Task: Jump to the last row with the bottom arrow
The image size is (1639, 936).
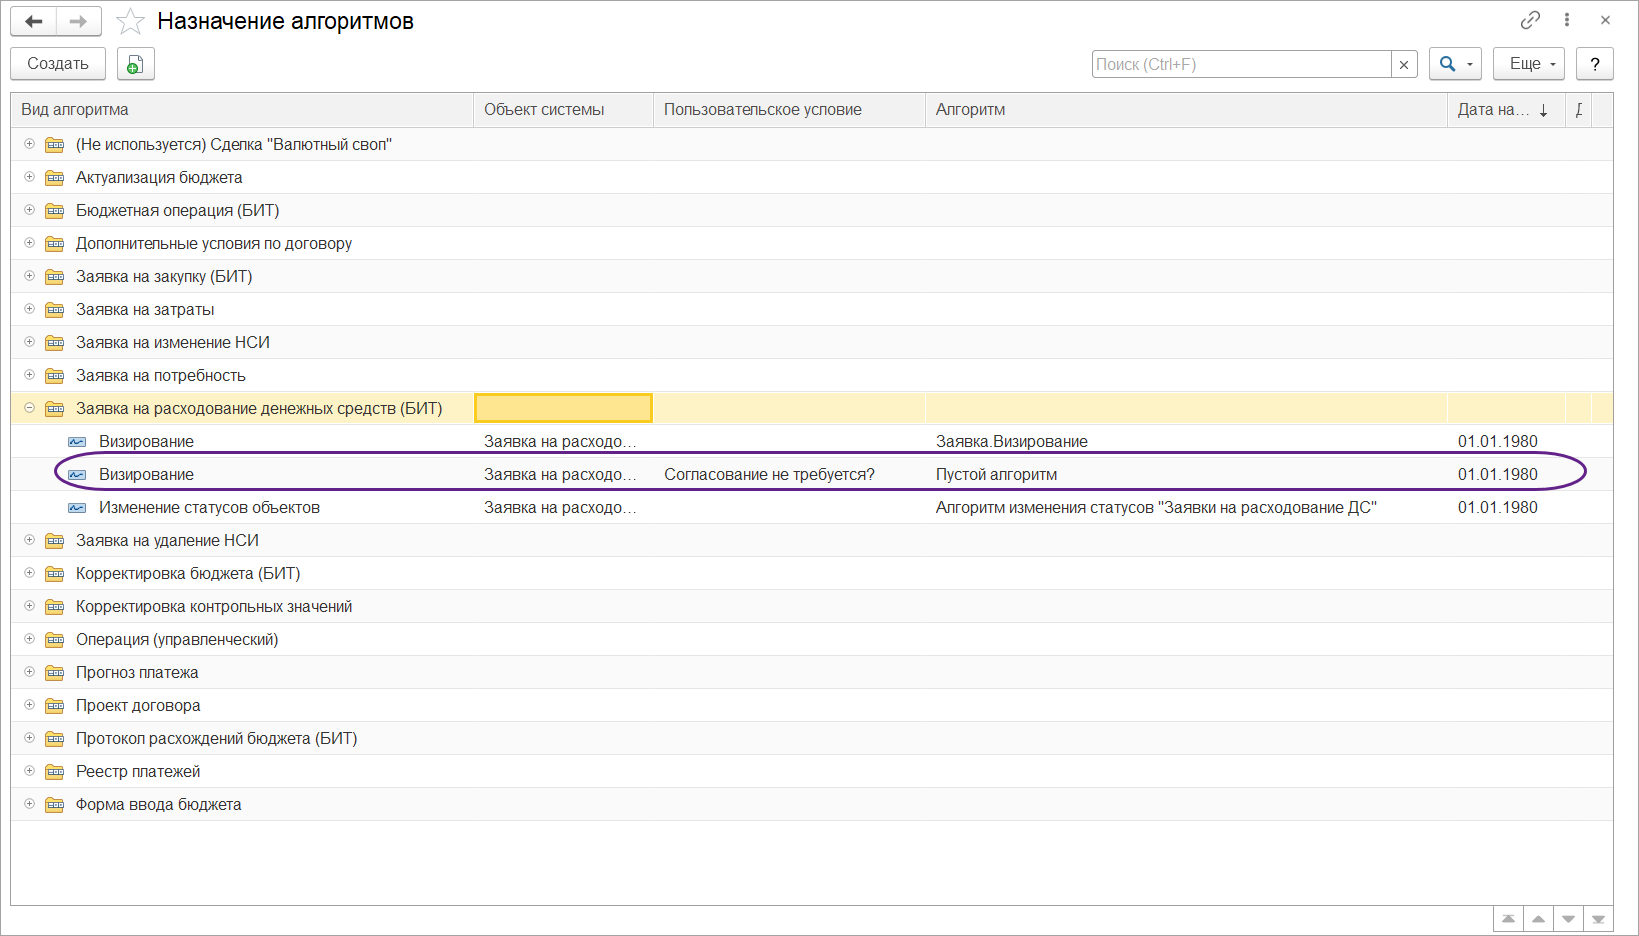Action: (x=1598, y=919)
